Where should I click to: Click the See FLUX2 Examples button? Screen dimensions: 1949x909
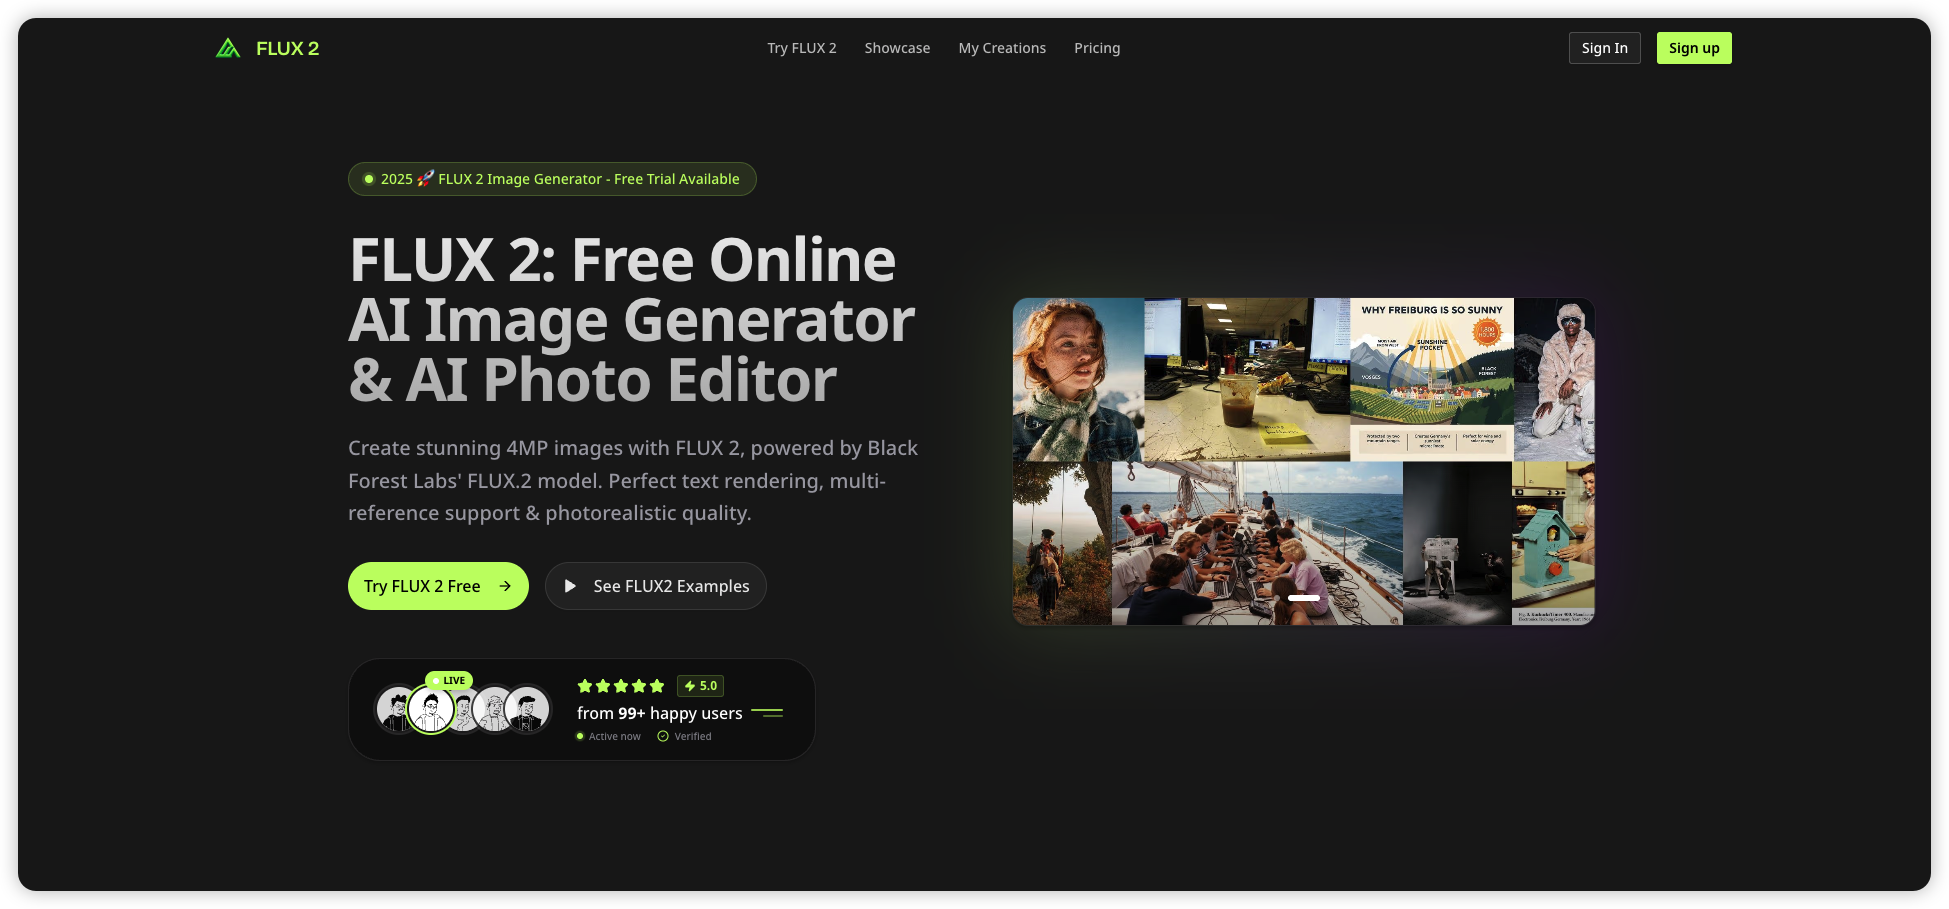coord(655,586)
